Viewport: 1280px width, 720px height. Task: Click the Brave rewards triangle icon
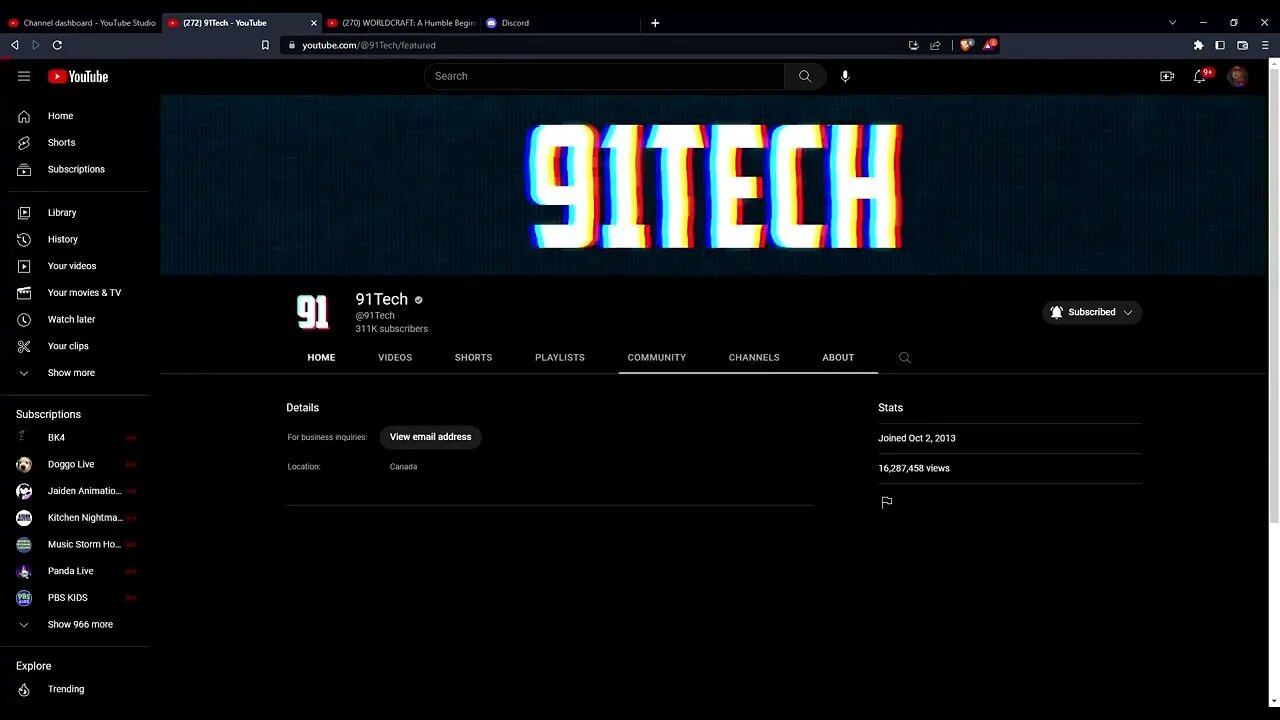pyautogui.click(x=988, y=45)
